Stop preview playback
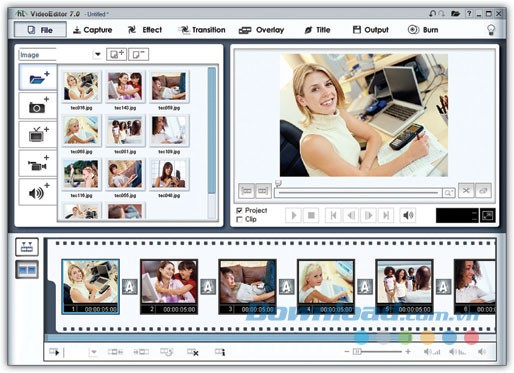Screen dimensions: 514x373 coord(311,215)
